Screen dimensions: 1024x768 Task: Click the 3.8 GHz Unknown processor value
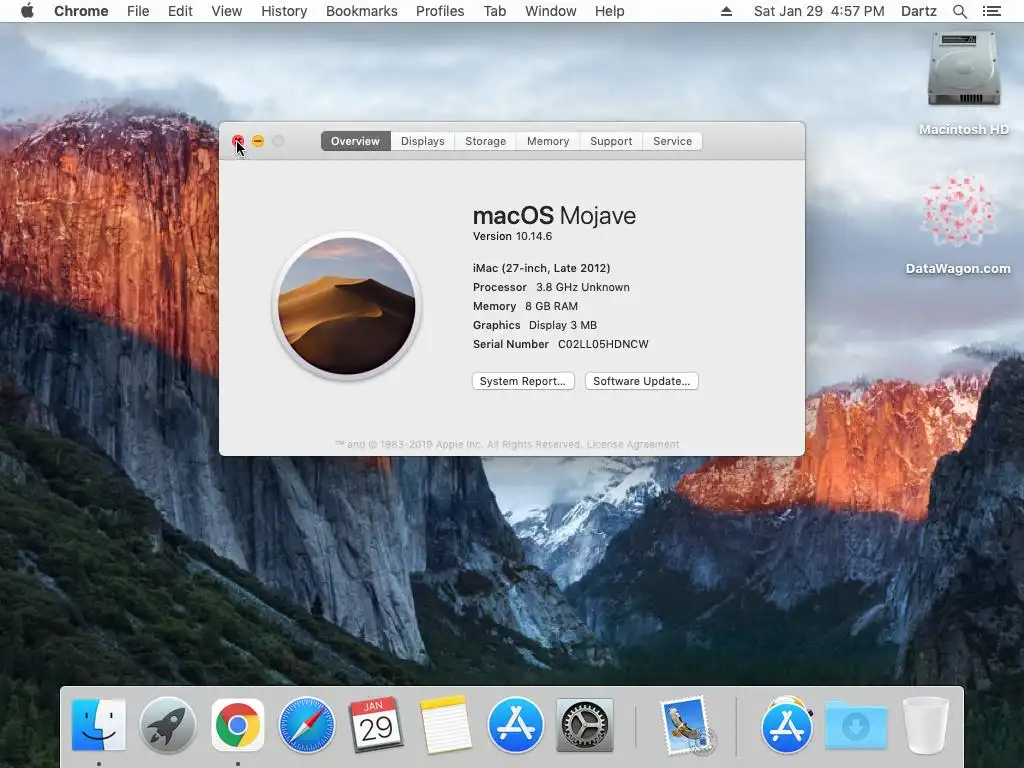(x=583, y=287)
